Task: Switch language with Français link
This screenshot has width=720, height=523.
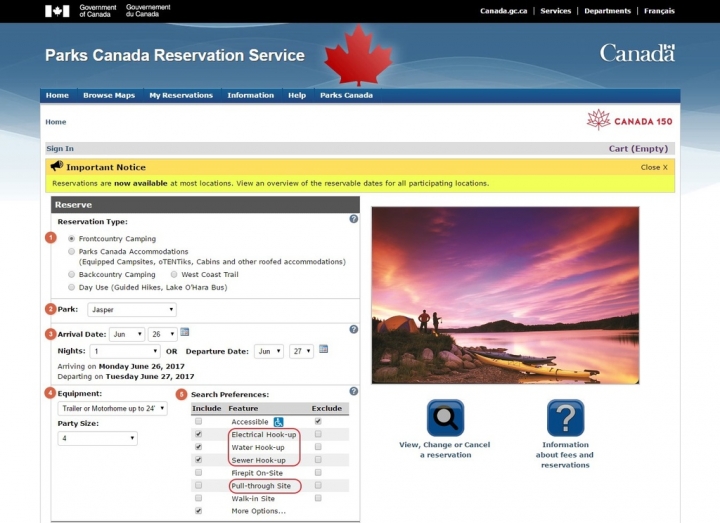Action: pos(659,11)
